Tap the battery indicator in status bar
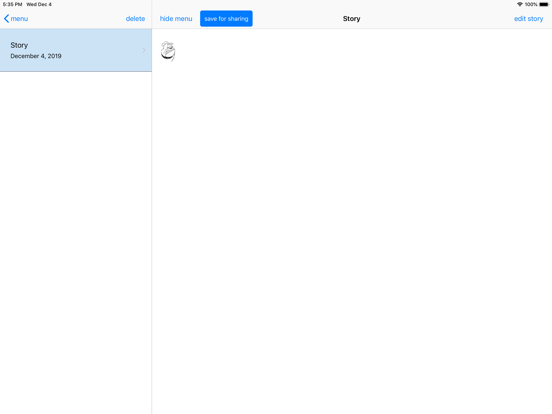 pyautogui.click(x=544, y=4)
